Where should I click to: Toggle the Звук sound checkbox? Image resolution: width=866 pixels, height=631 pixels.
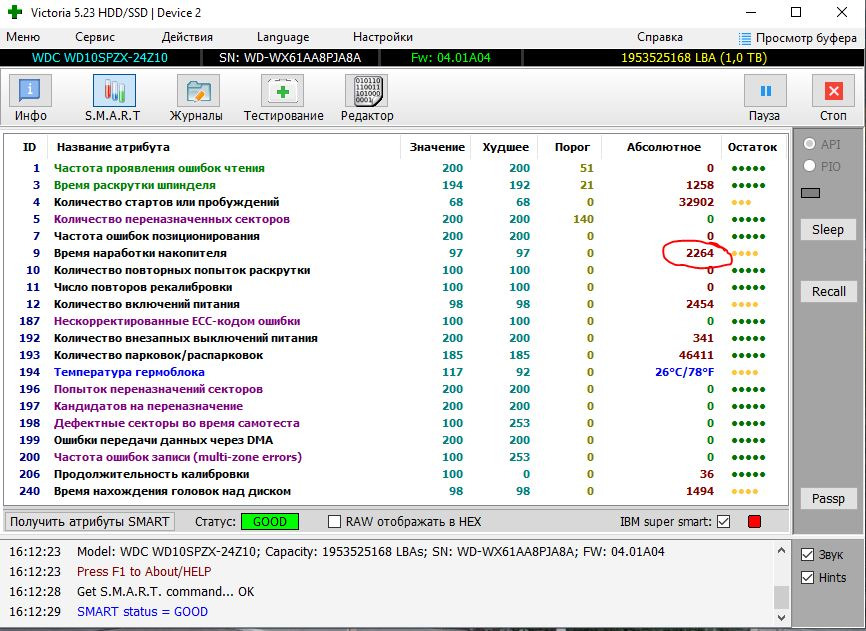tap(808, 554)
